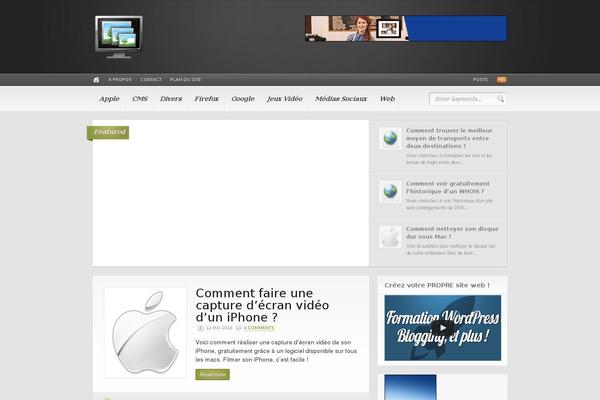This screenshot has height=400, width=600.
Task: Click the monitor site logo
Action: [119, 37]
